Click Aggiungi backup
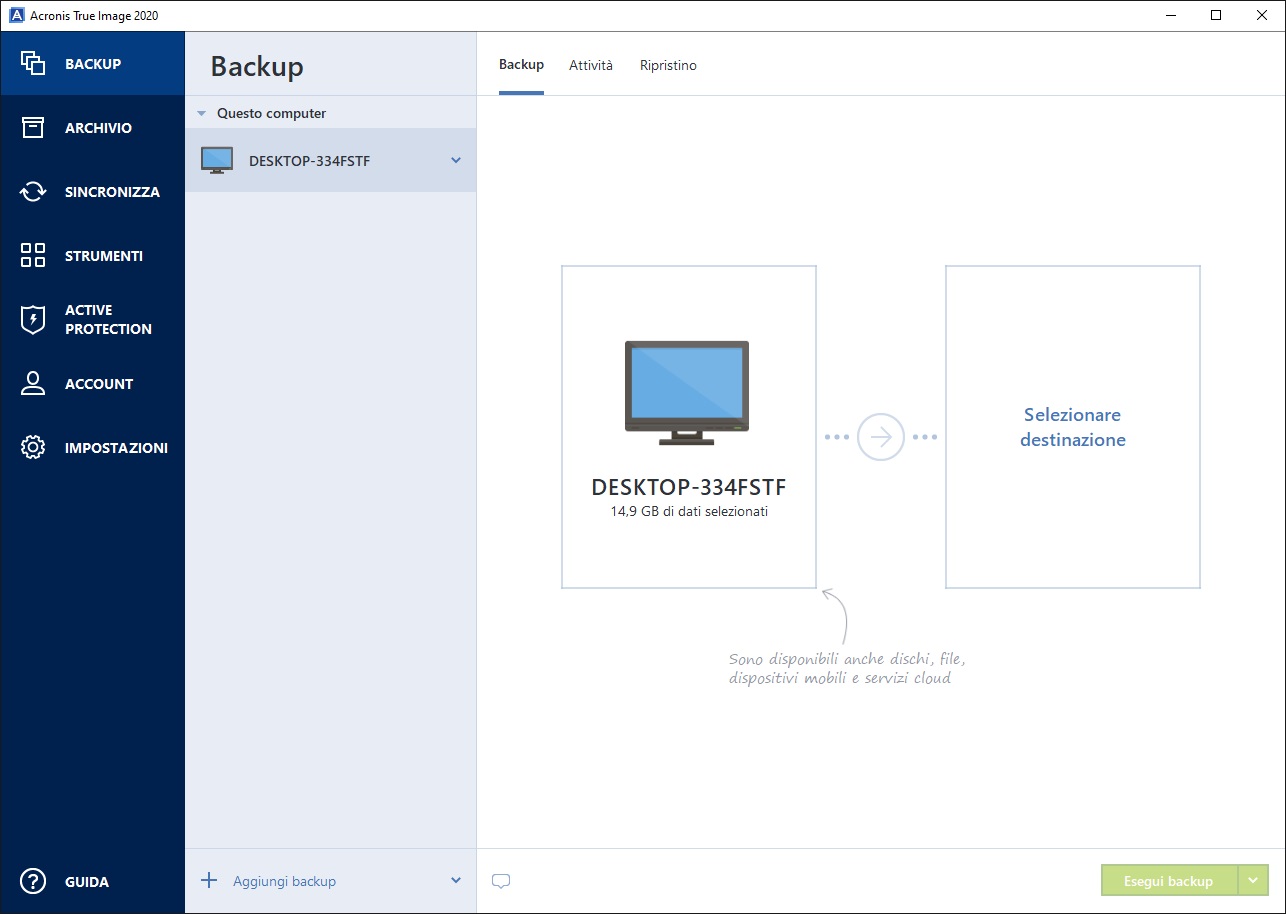1286x914 pixels. tap(284, 881)
